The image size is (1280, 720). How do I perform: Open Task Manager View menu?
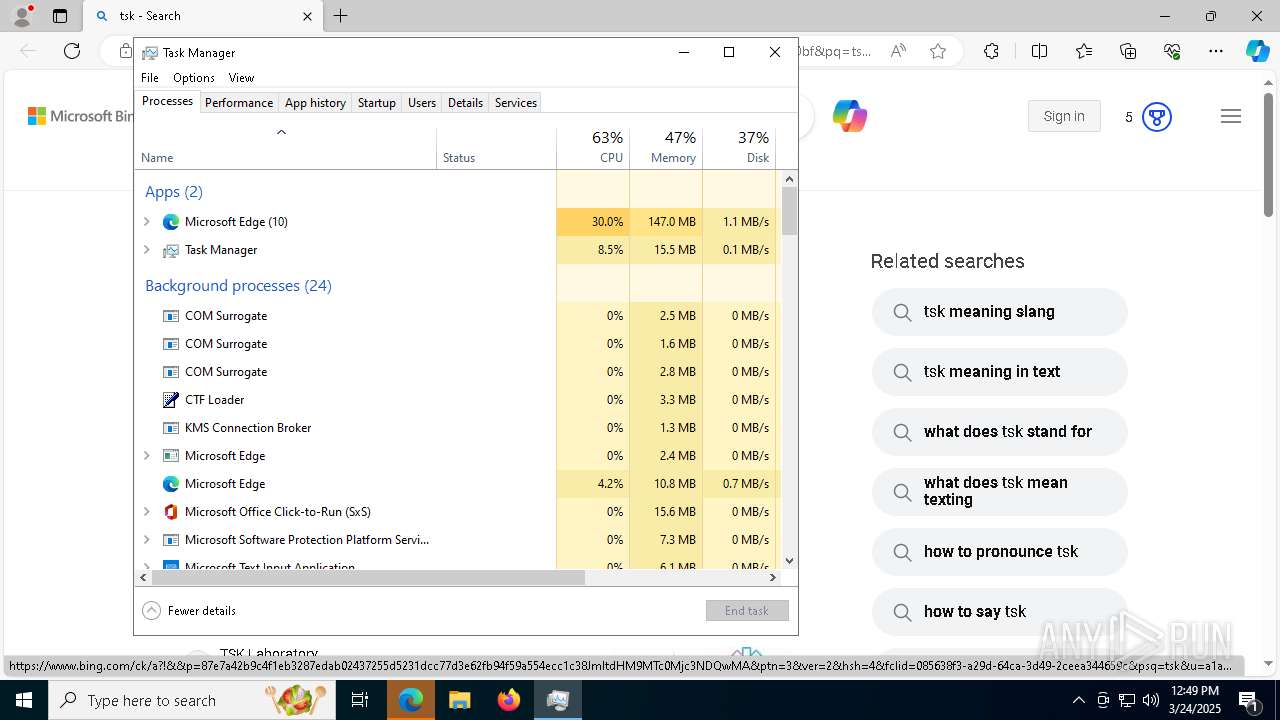click(x=241, y=78)
